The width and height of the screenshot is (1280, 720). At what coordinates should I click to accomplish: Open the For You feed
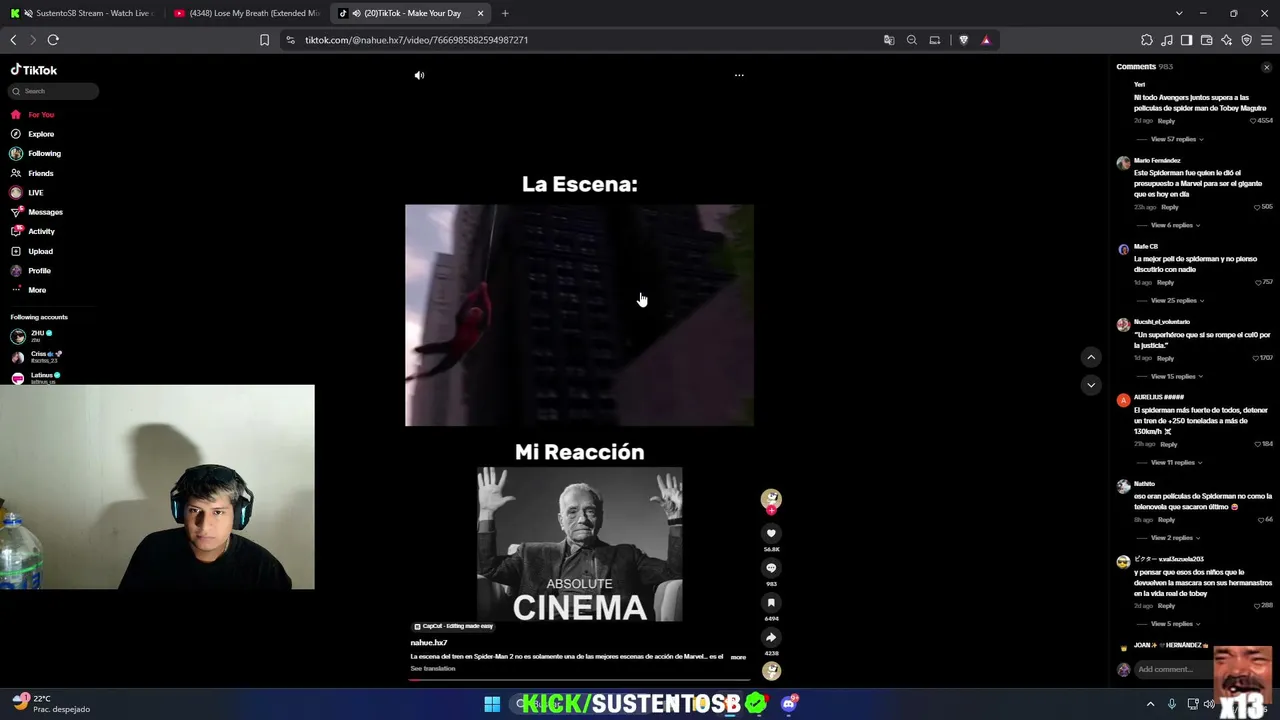point(41,115)
